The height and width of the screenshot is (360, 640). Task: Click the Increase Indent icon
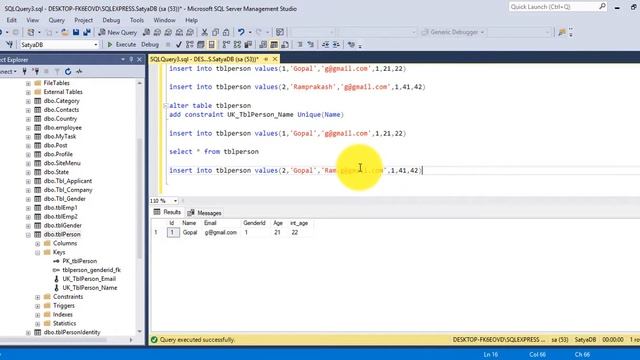pyautogui.click(x=336, y=44)
